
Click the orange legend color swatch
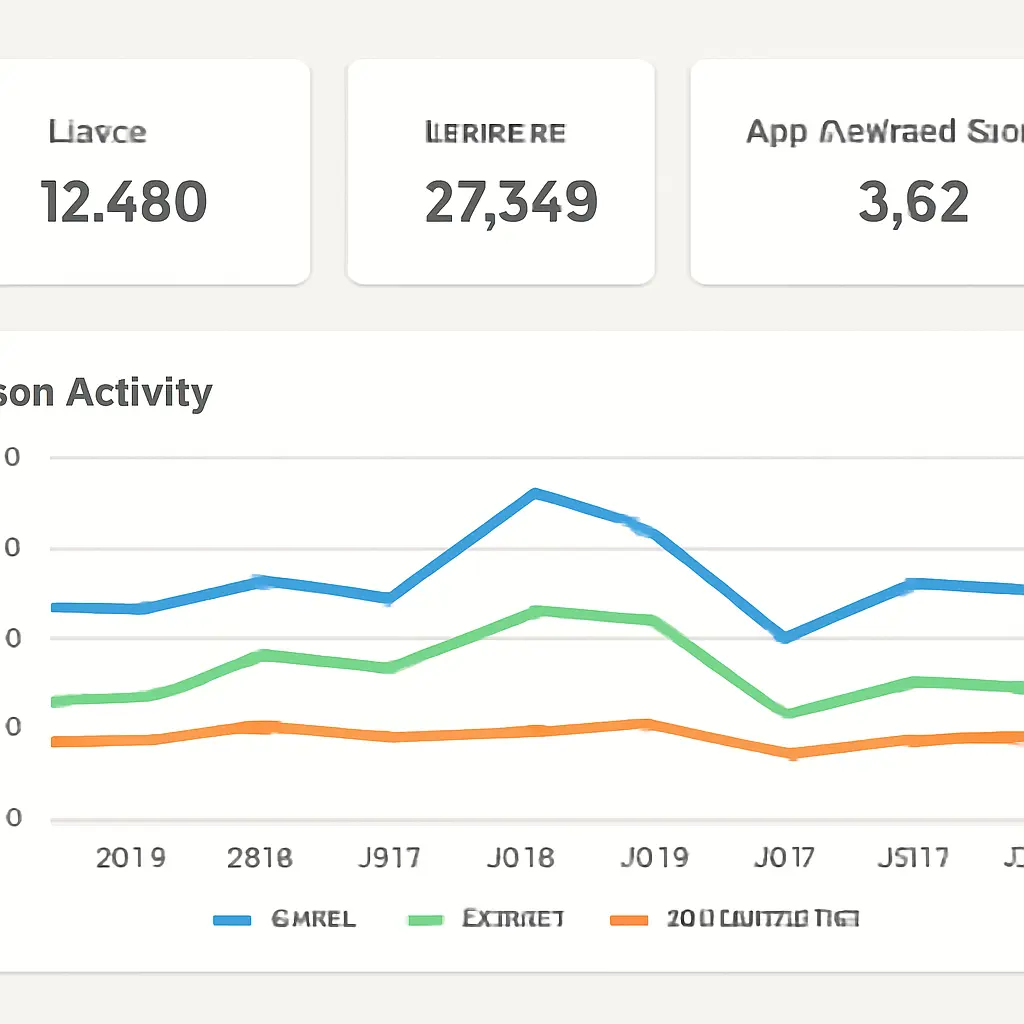point(629,919)
